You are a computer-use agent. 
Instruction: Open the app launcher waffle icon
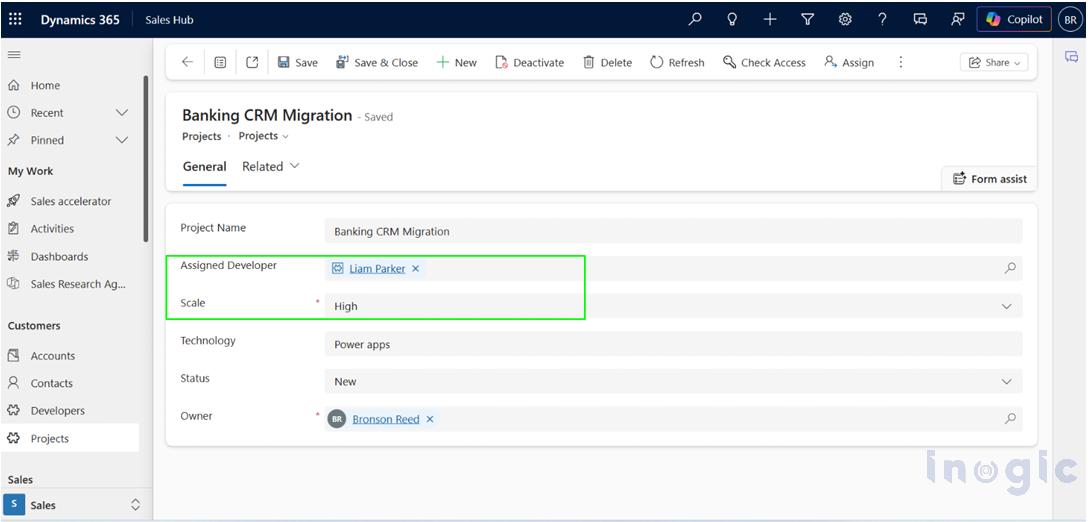(15, 19)
